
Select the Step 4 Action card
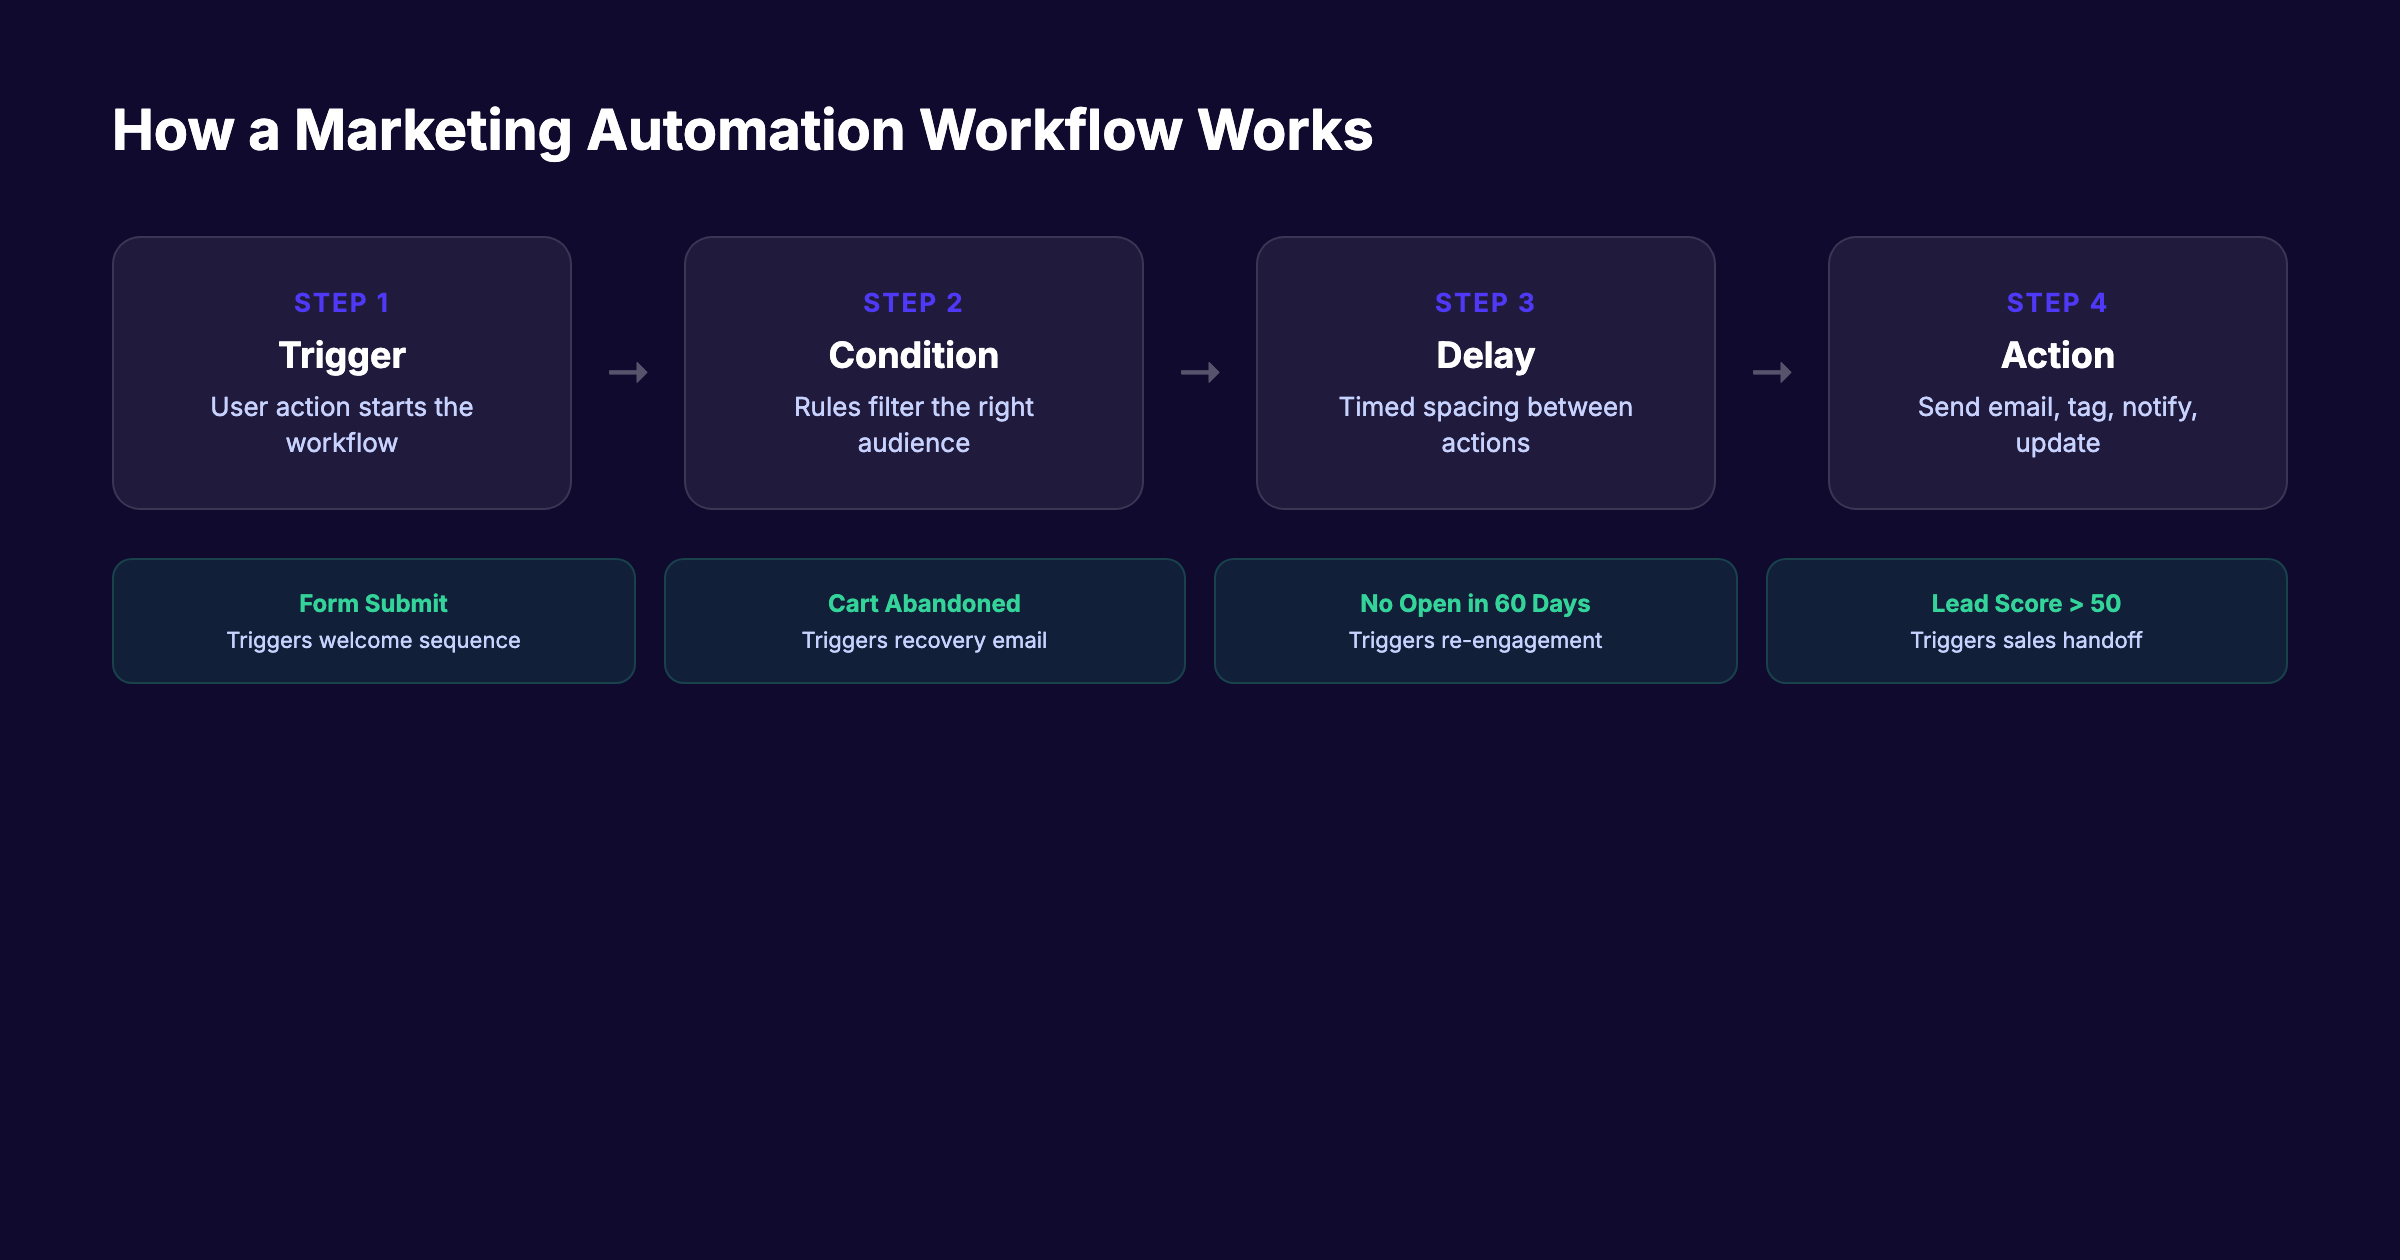click(2057, 372)
